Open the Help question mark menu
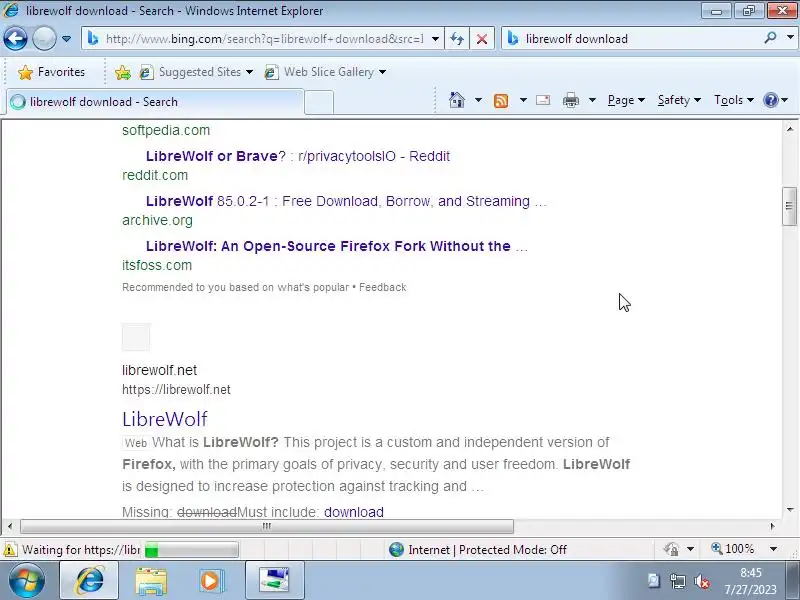 [x=776, y=100]
